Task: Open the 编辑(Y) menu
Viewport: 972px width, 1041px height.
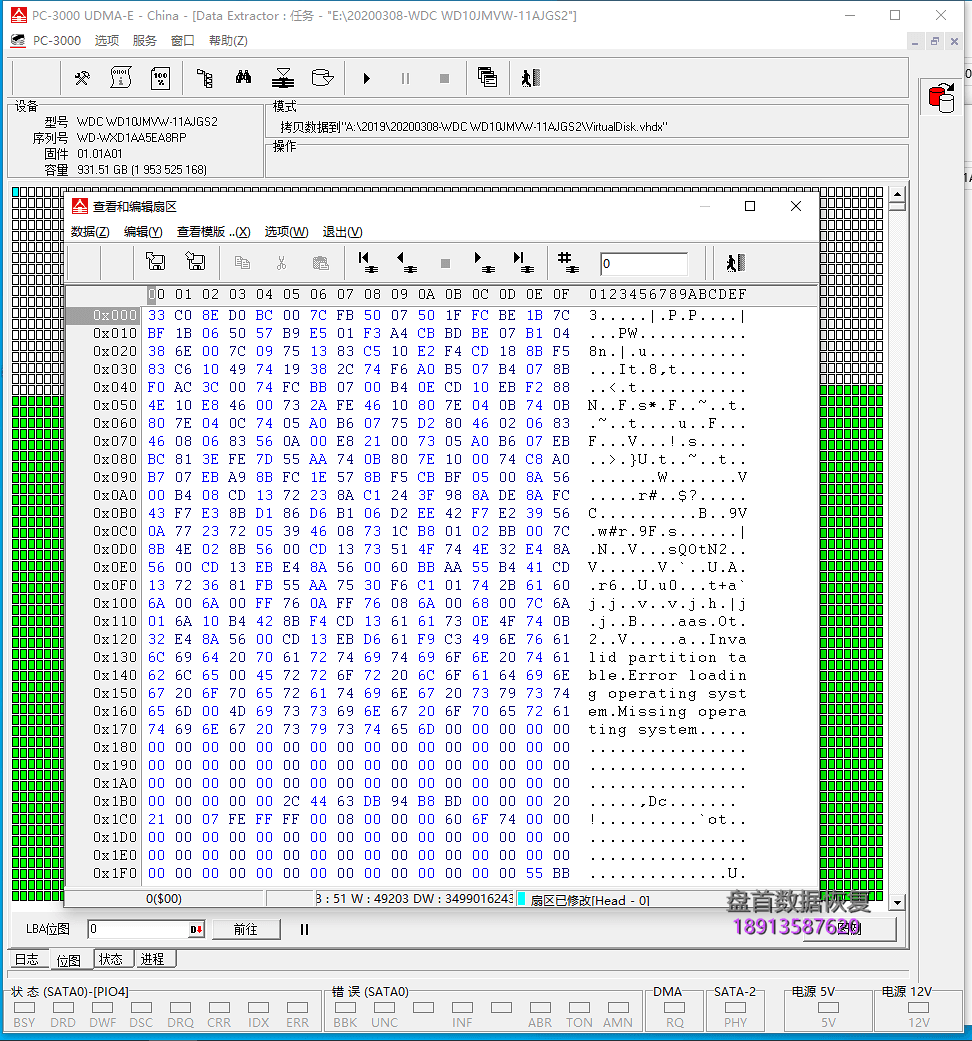Action: (143, 232)
